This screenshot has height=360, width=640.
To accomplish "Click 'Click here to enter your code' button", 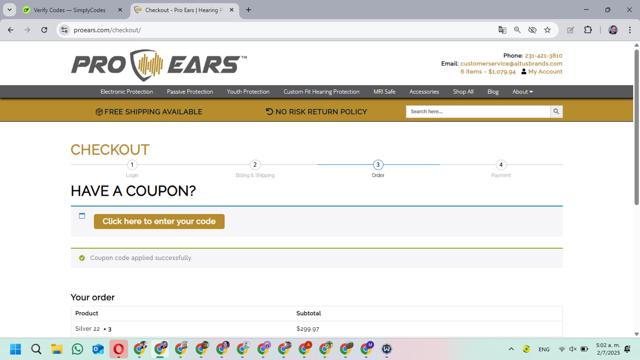I will (x=159, y=221).
